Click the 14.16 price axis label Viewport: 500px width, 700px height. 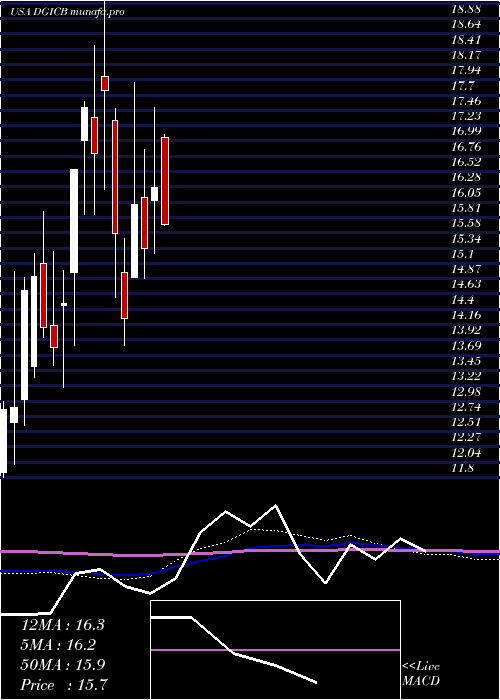tap(466, 315)
